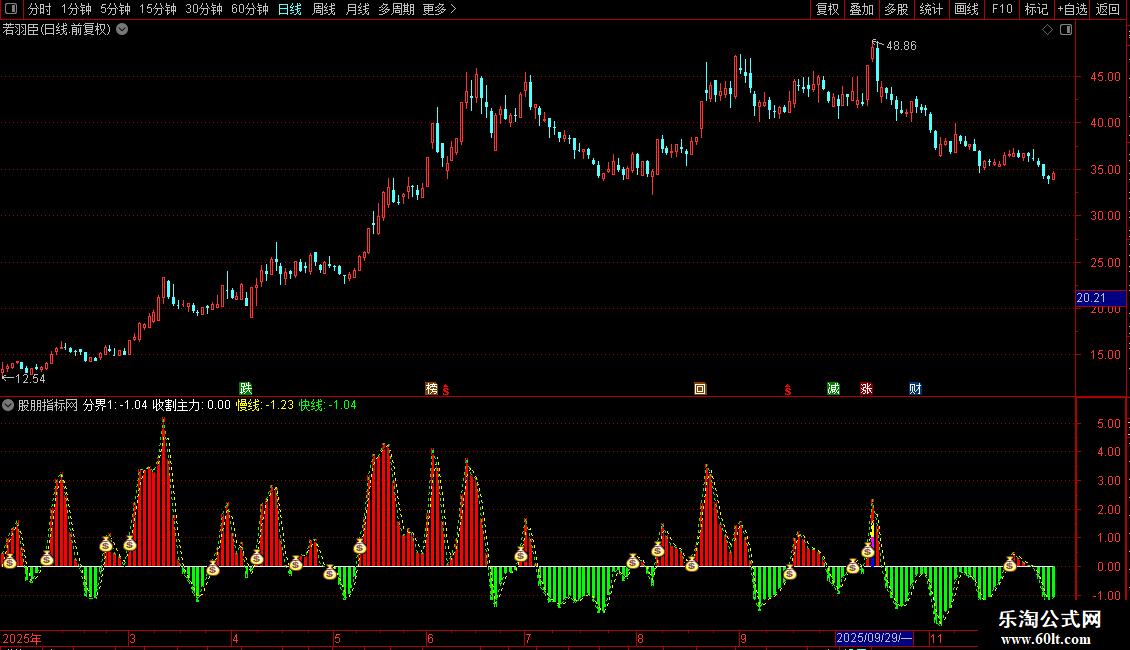Add stock with +自选 button
This screenshot has width=1130, height=650.
(x=1072, y=9)
